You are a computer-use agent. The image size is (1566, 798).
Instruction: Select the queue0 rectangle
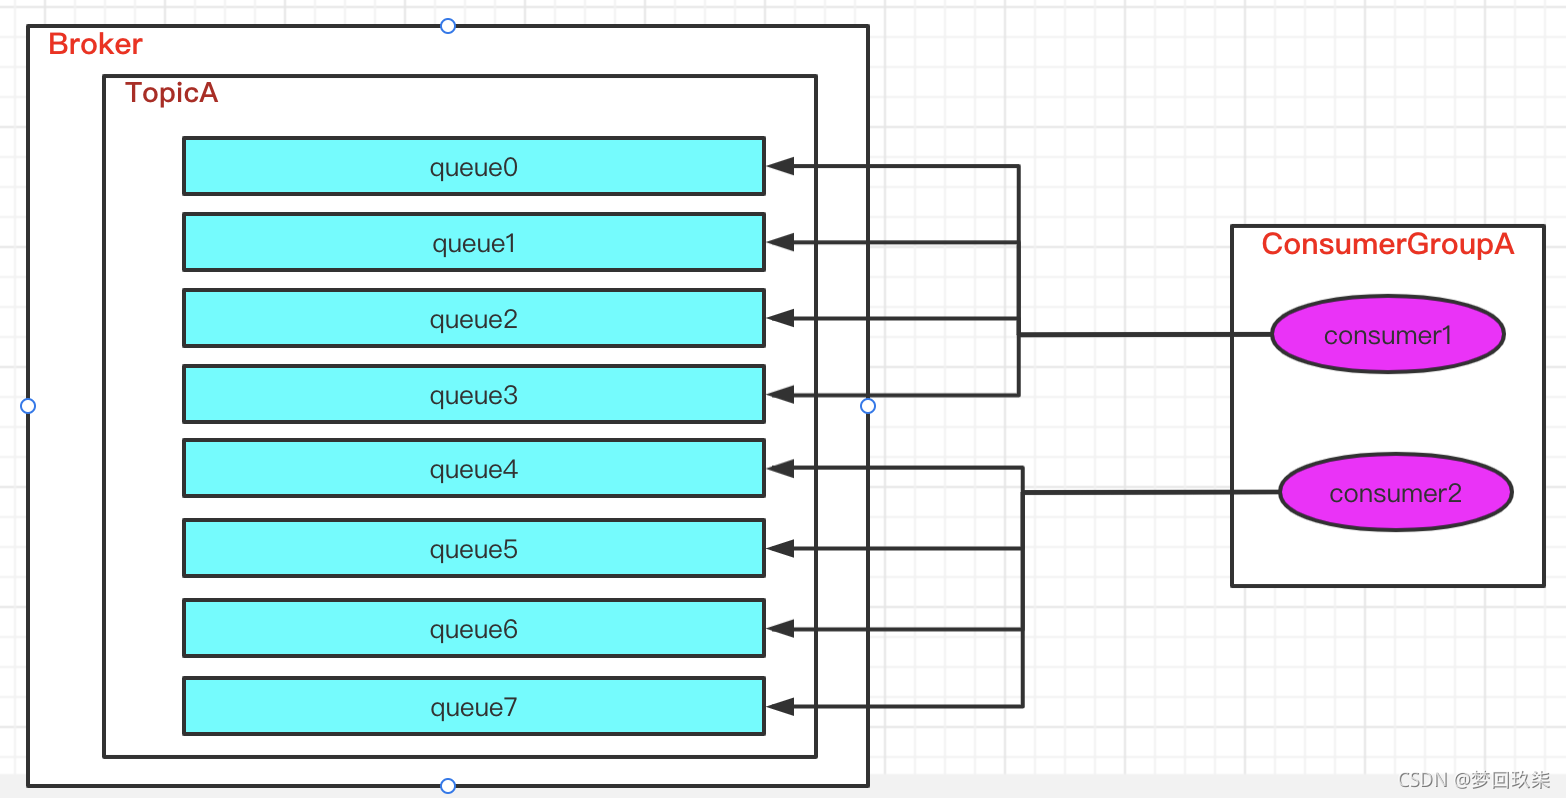(473, 166)
